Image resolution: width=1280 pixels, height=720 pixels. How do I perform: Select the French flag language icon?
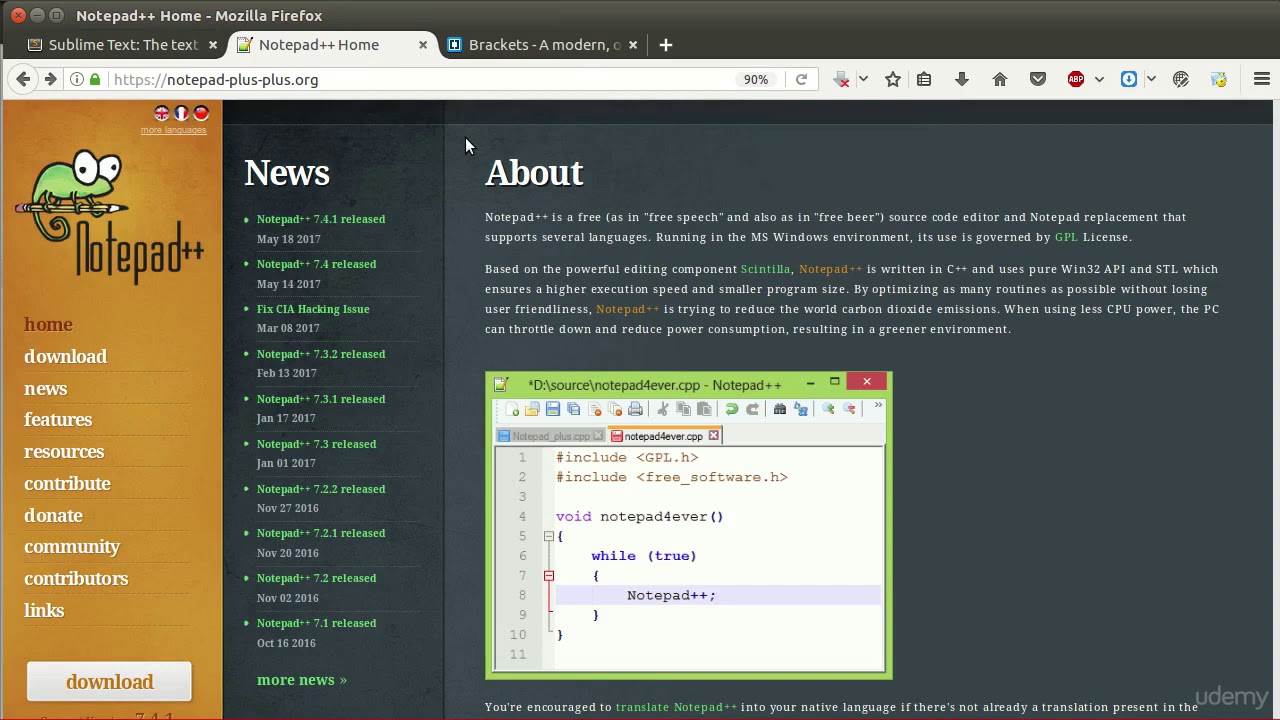coord(181,113)
